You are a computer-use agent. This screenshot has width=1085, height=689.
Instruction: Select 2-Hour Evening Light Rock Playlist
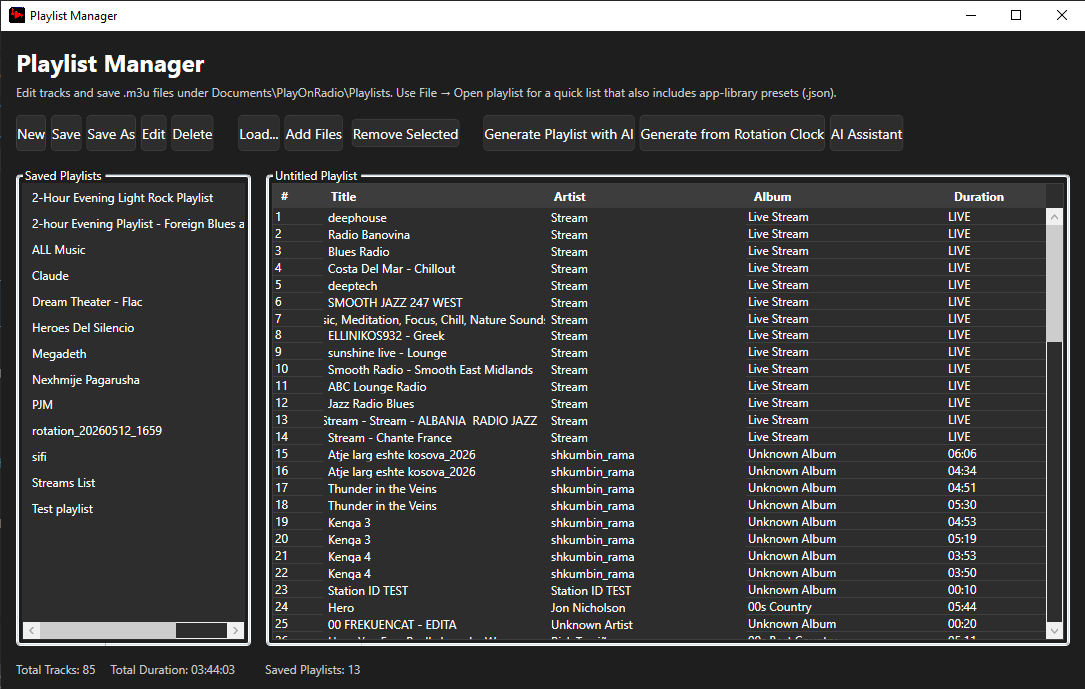pyautogui.click(x=134, y=198)
